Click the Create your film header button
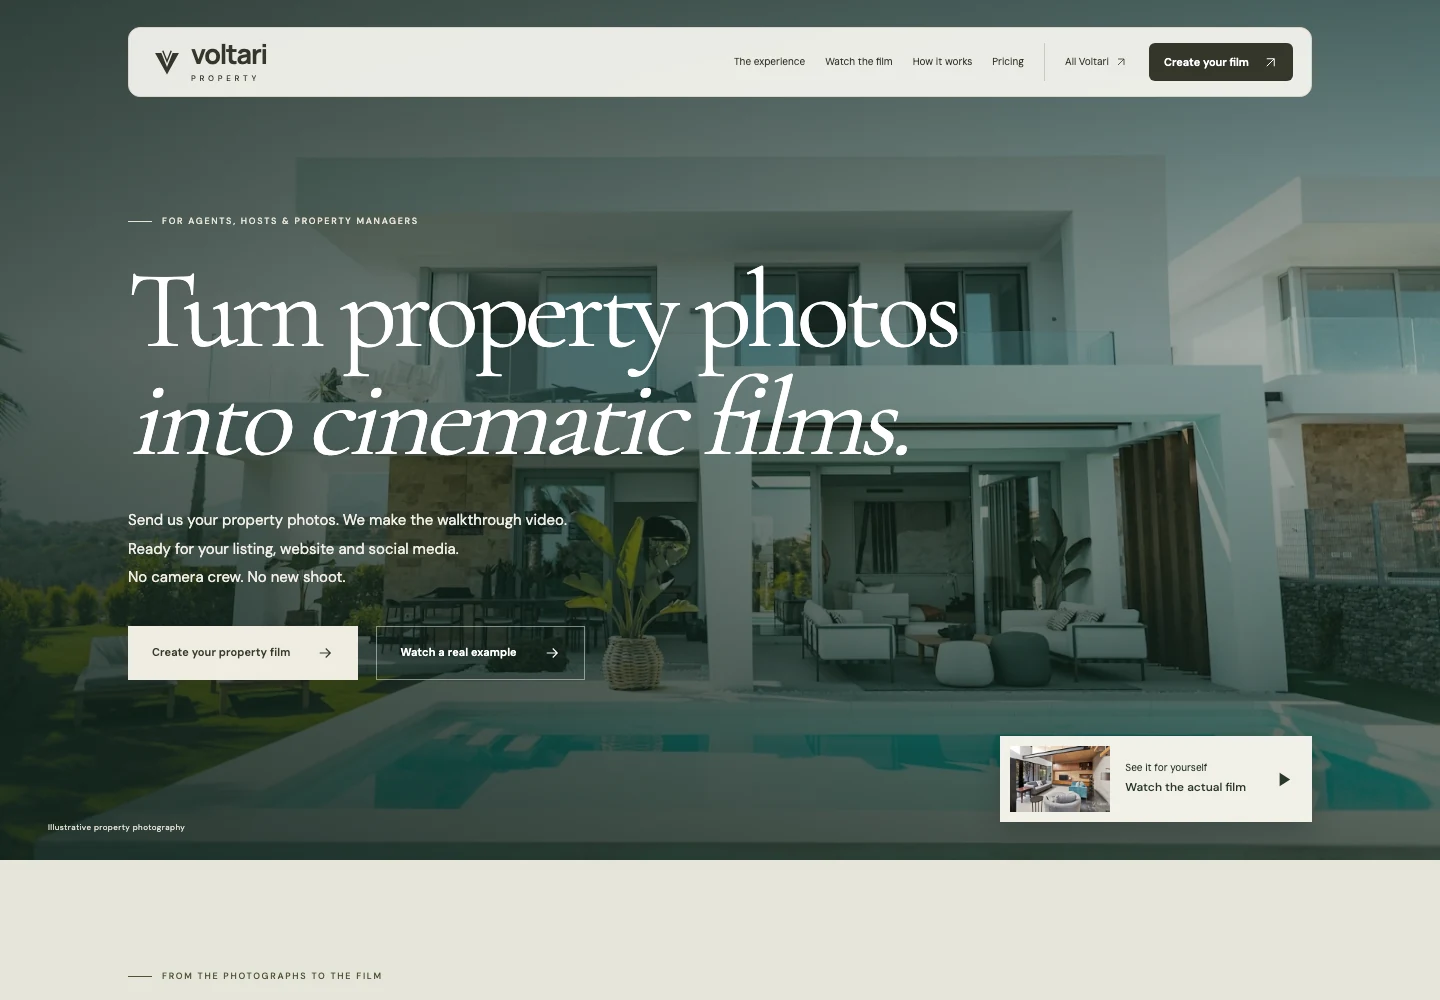Image resolution: width=1440 pixels, height=1000 pixels. pyautogui.click(x=1220, y=62)
